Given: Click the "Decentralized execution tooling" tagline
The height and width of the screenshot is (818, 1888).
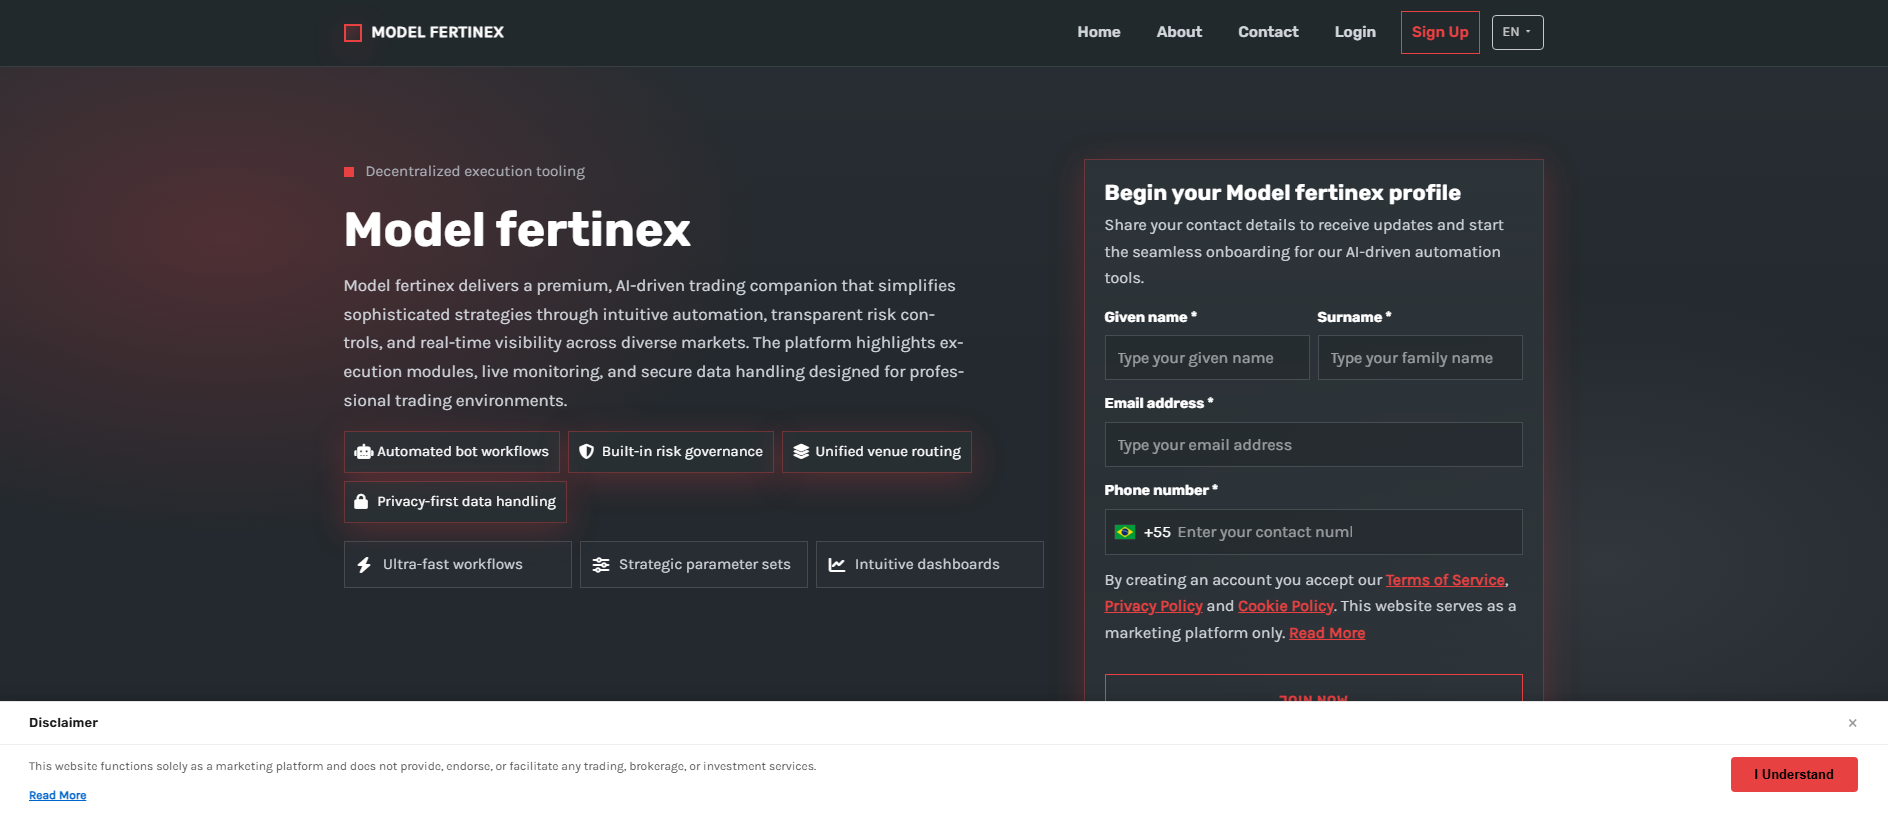Looking at the screenshot, I should [x=475, y=172].
